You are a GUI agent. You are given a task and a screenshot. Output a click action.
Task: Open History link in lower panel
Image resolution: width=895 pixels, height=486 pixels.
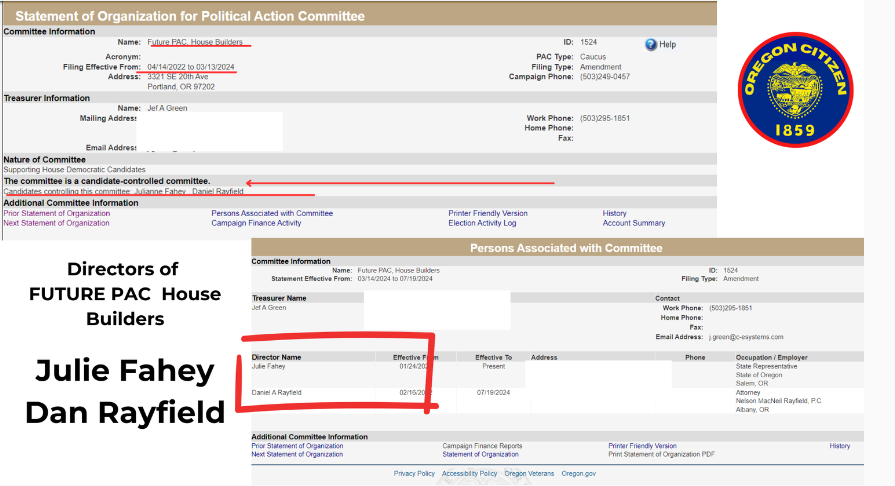tap(840, 446)
